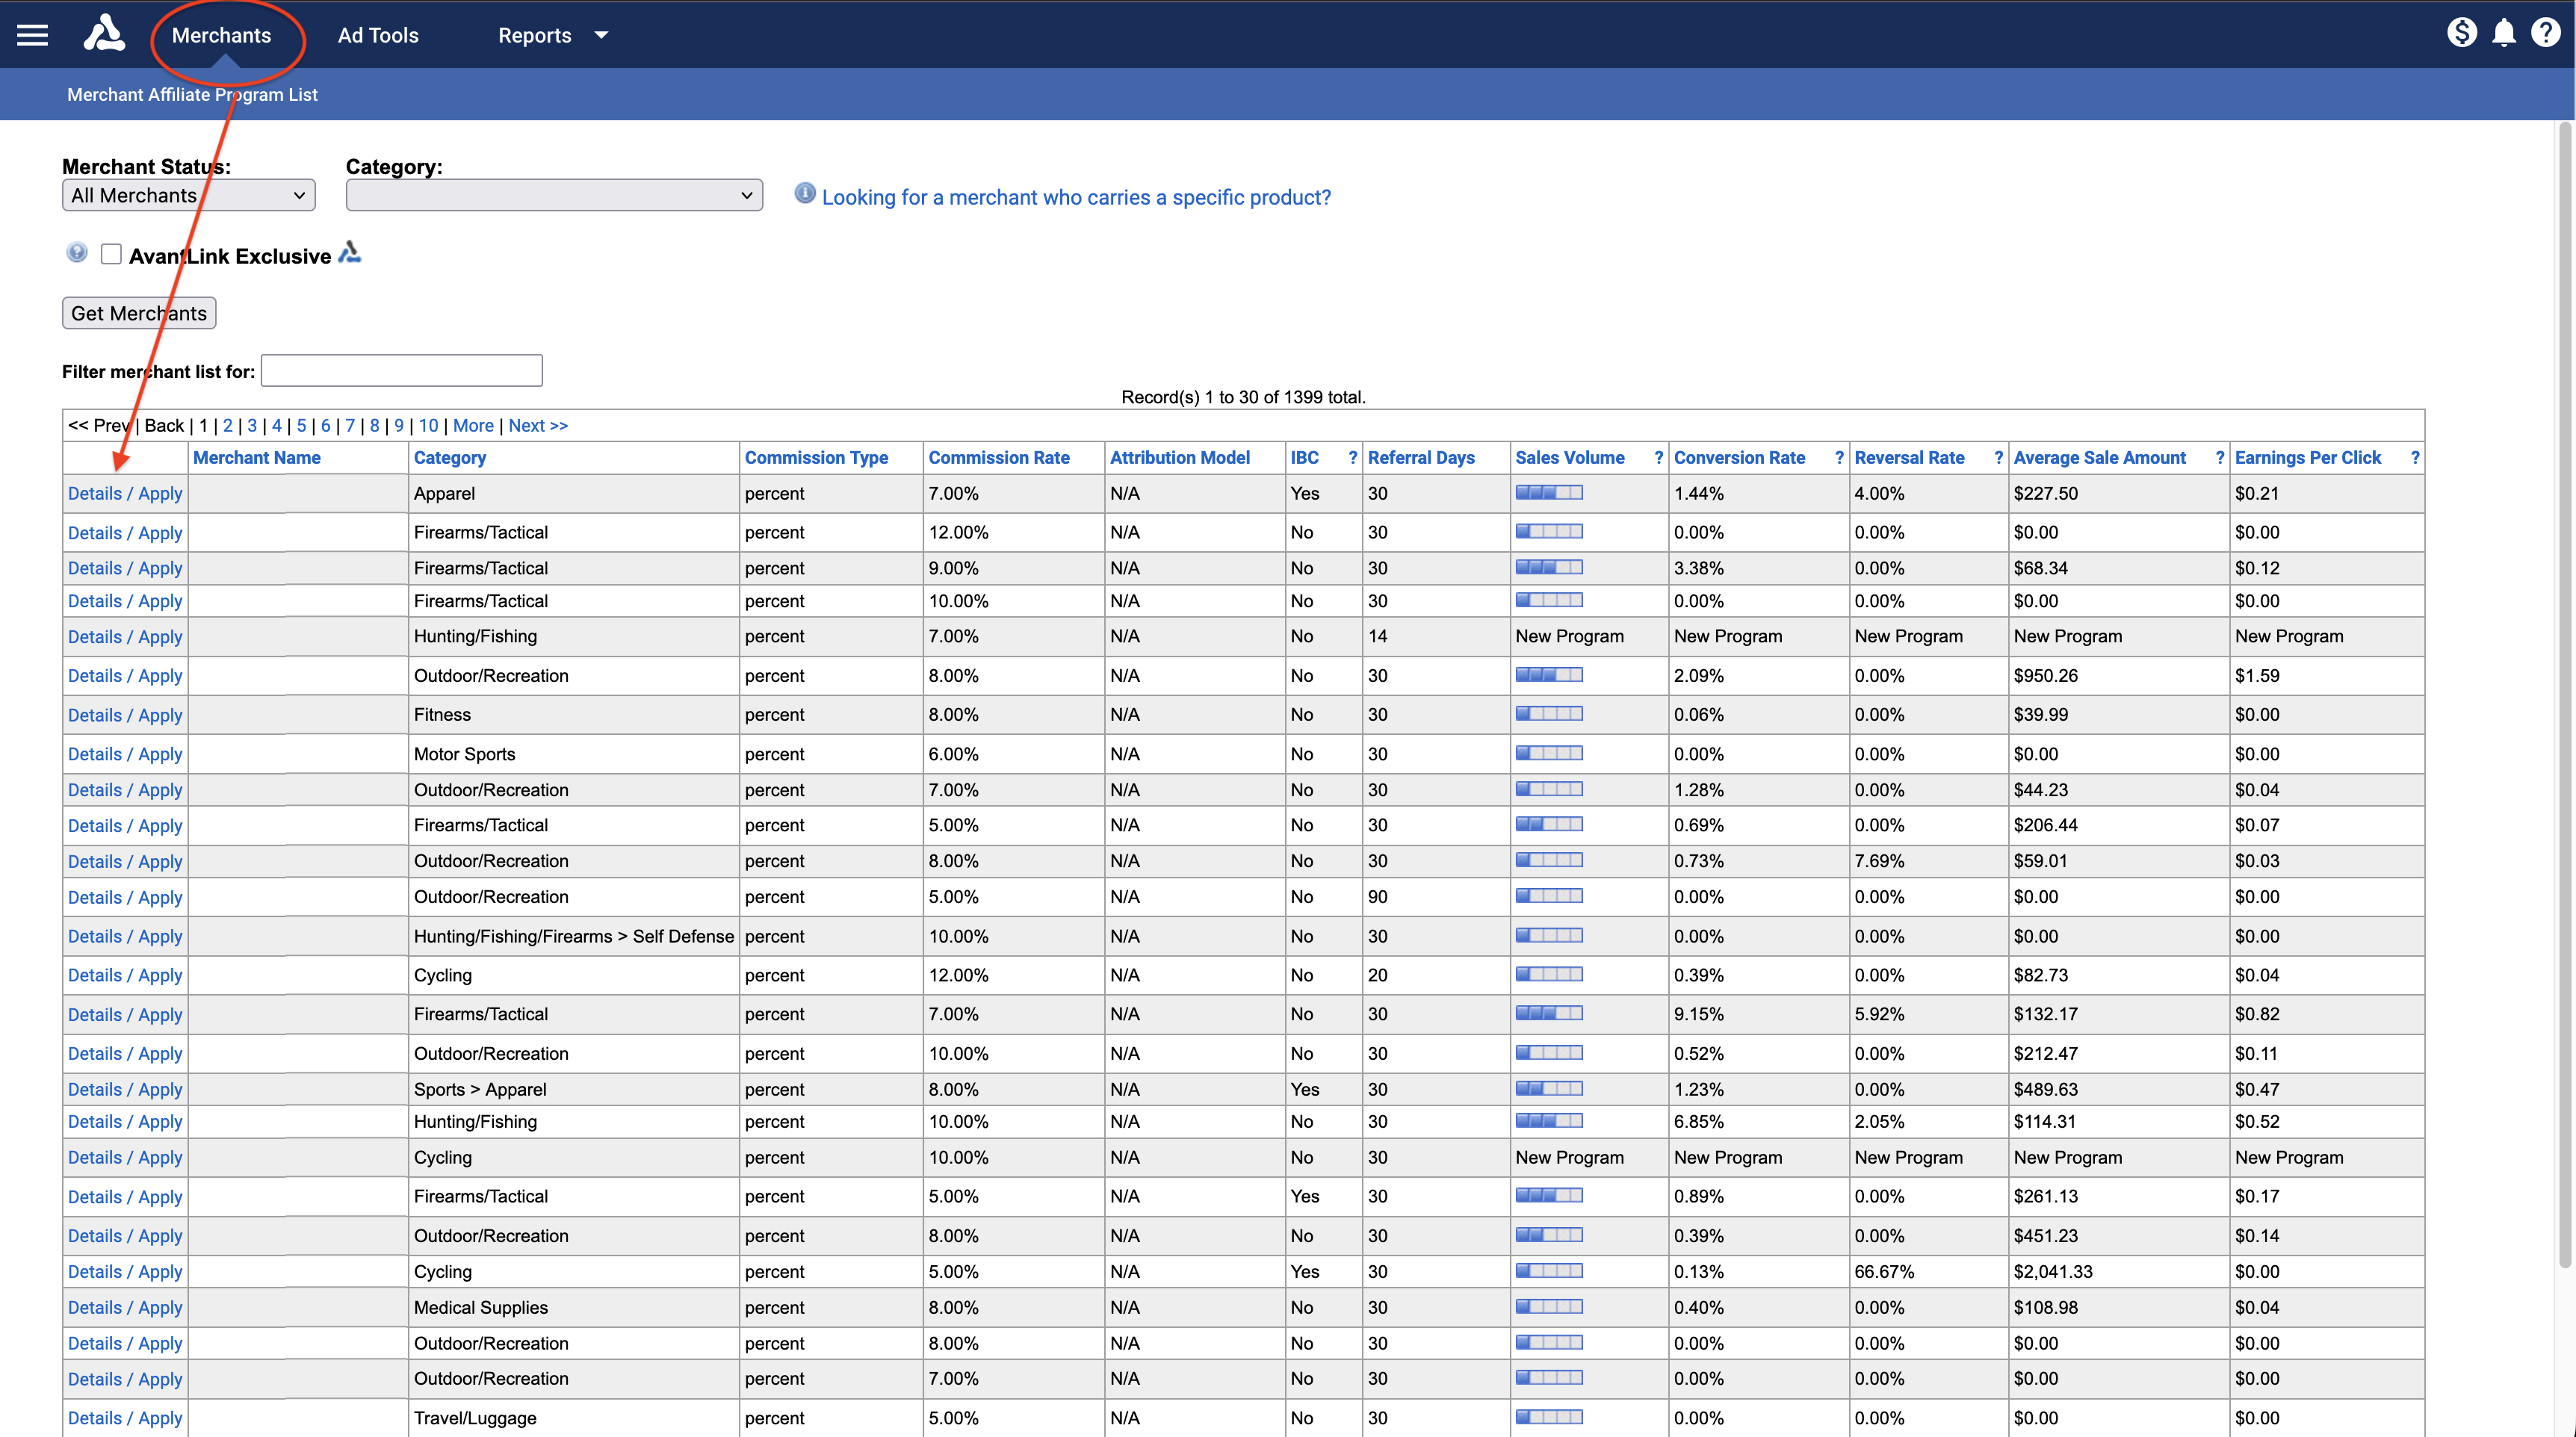Go to results page 2
This screenshot has height=1437, width=2576.
pos(228,426)
